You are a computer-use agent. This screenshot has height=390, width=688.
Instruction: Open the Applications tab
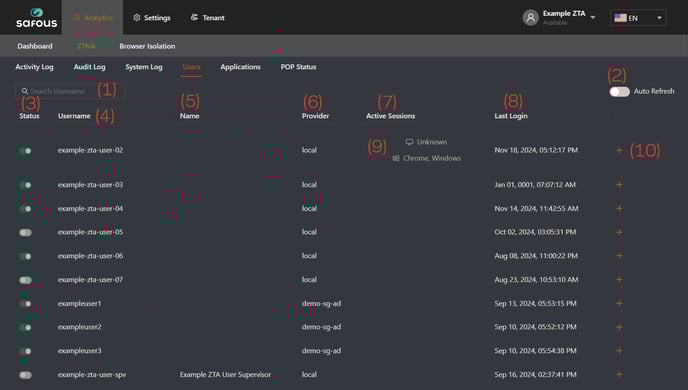pos(240,67)
